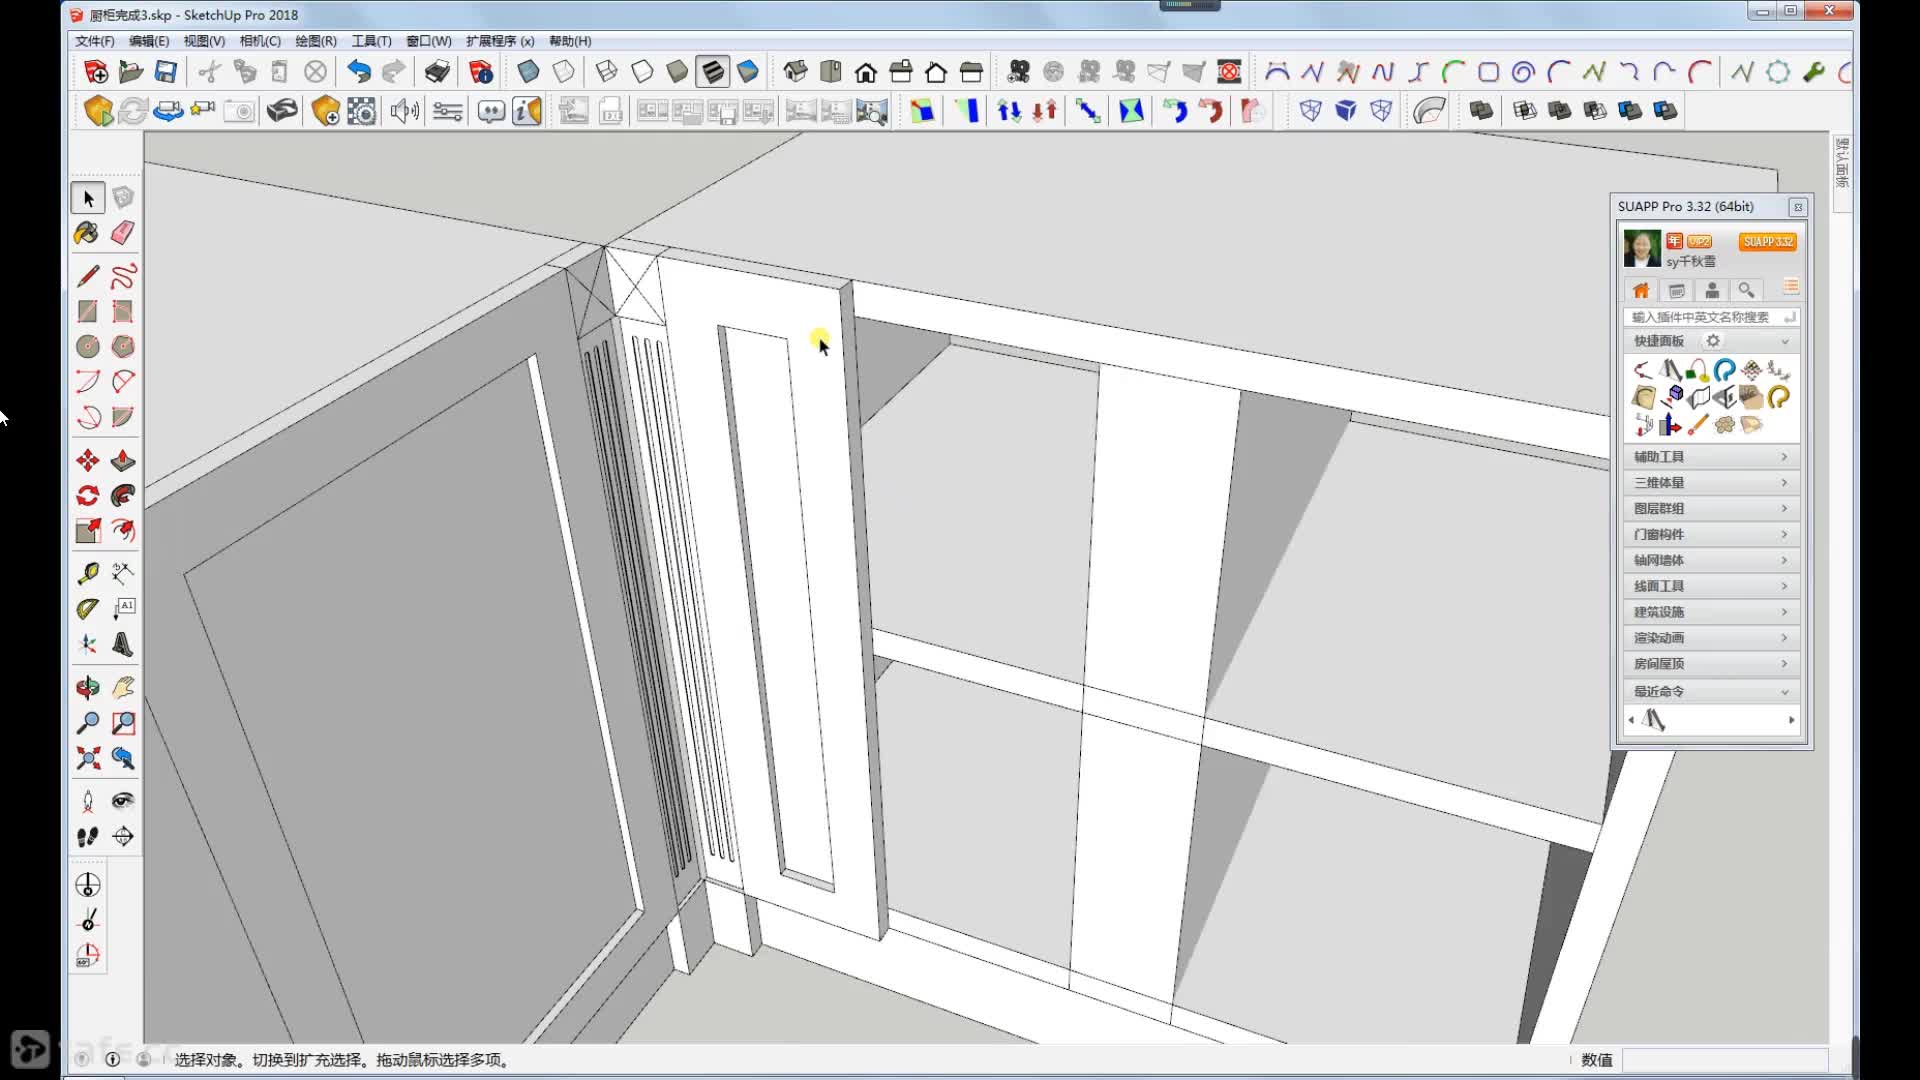Image resolution: width=1920 pixels, height=1080 pixels.
Task: Click the Save disk icon
Action: click(x=165, y=71)
